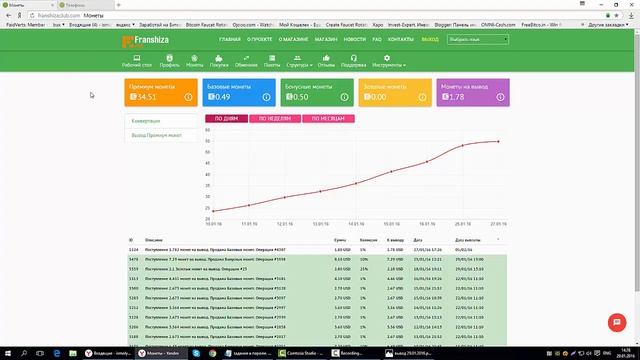Open the Профиль icon
Image resolution: width=640 pixels, height=360 pixels.
tap(169, 61)
